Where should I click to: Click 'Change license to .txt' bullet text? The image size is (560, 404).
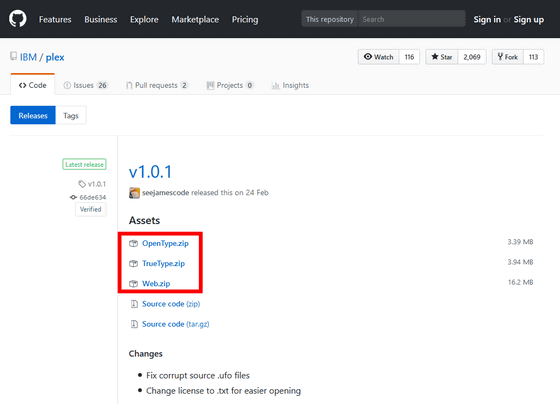(224, 391)
